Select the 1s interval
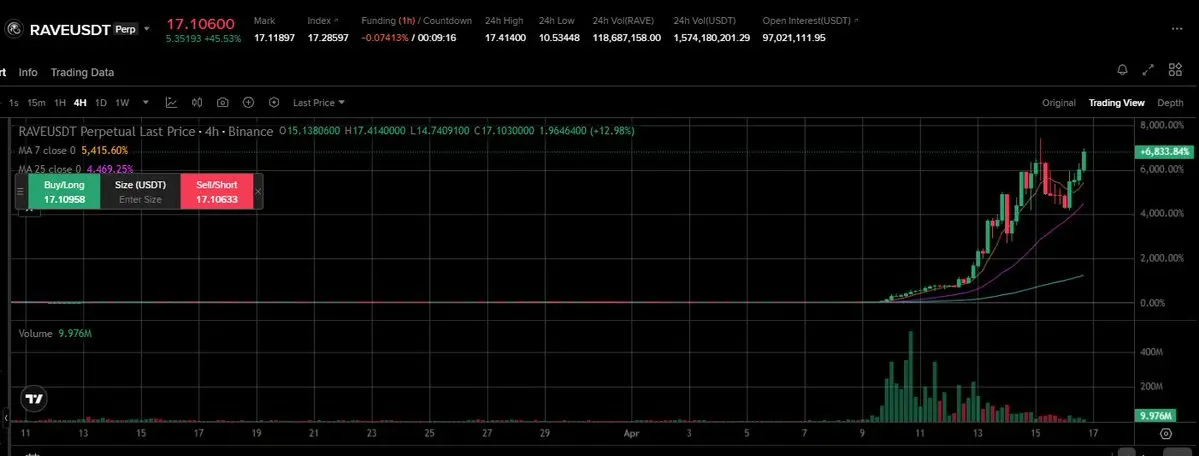 (x=14, y=103)
